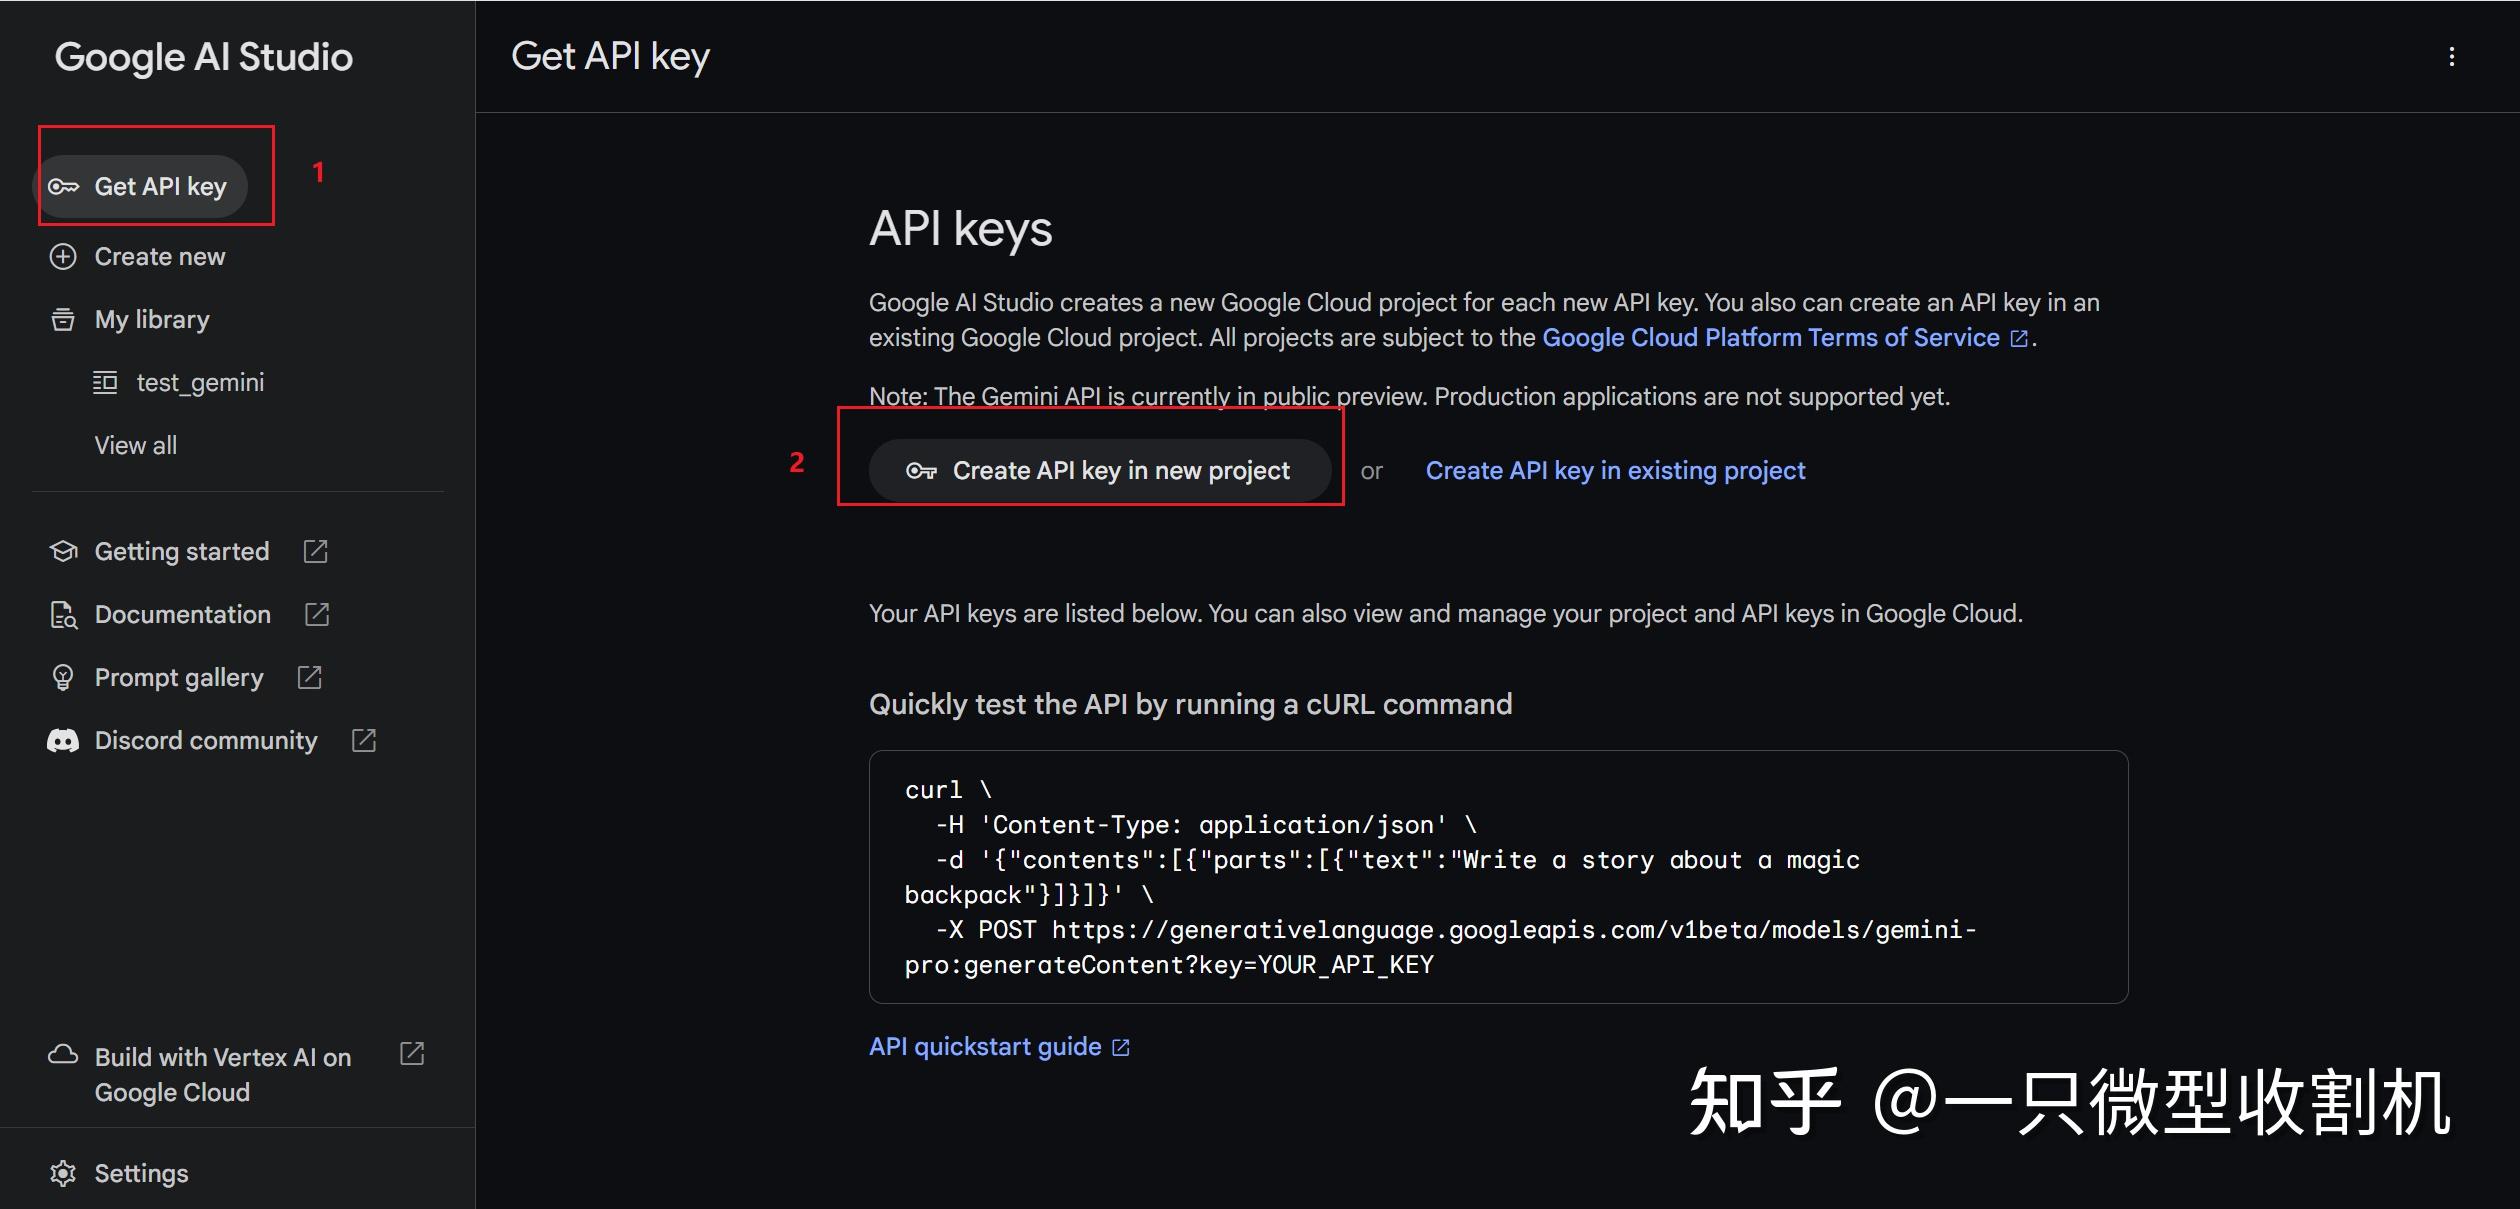2520x1209 pixels.
Task: Click the Get API key page header
Action: click(x=609, y=56)
